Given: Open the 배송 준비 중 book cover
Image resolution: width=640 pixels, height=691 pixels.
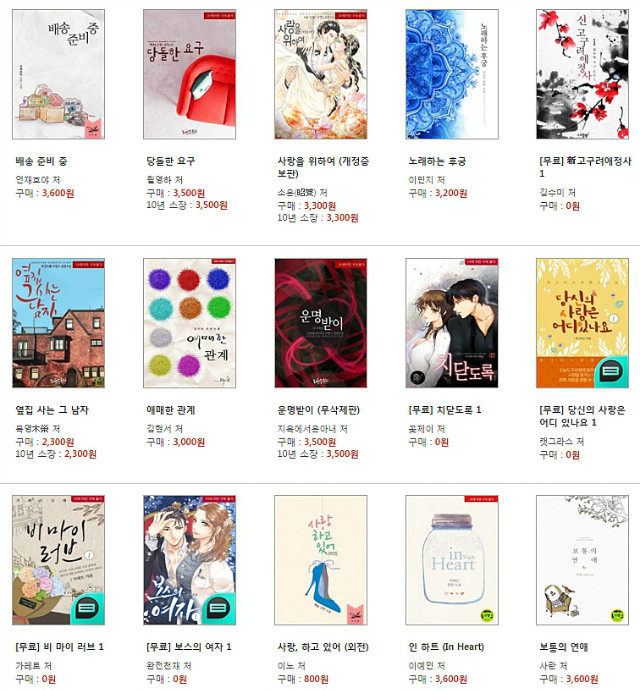Looking at the screenshot, I should click(58, 74).
